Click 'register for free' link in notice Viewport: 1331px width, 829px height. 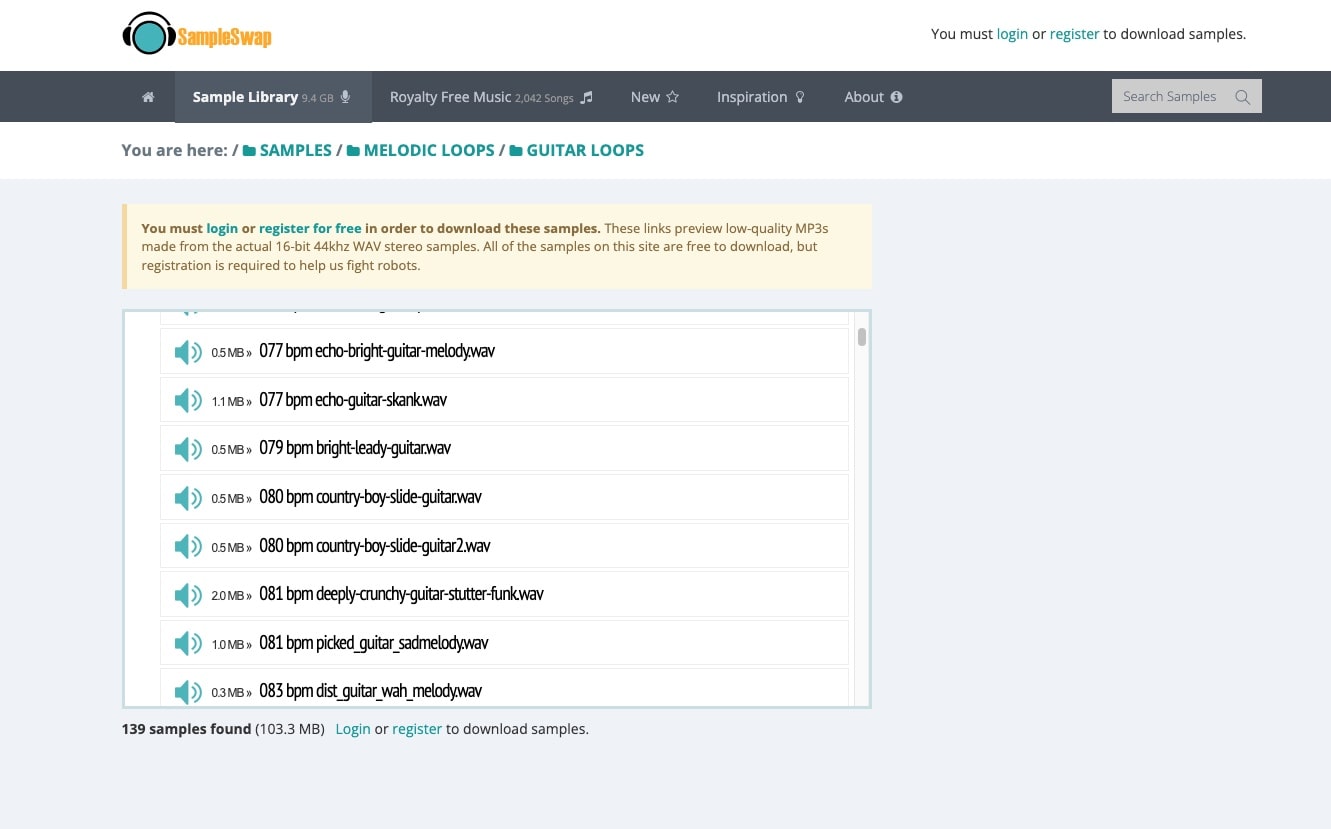point(310,228)
